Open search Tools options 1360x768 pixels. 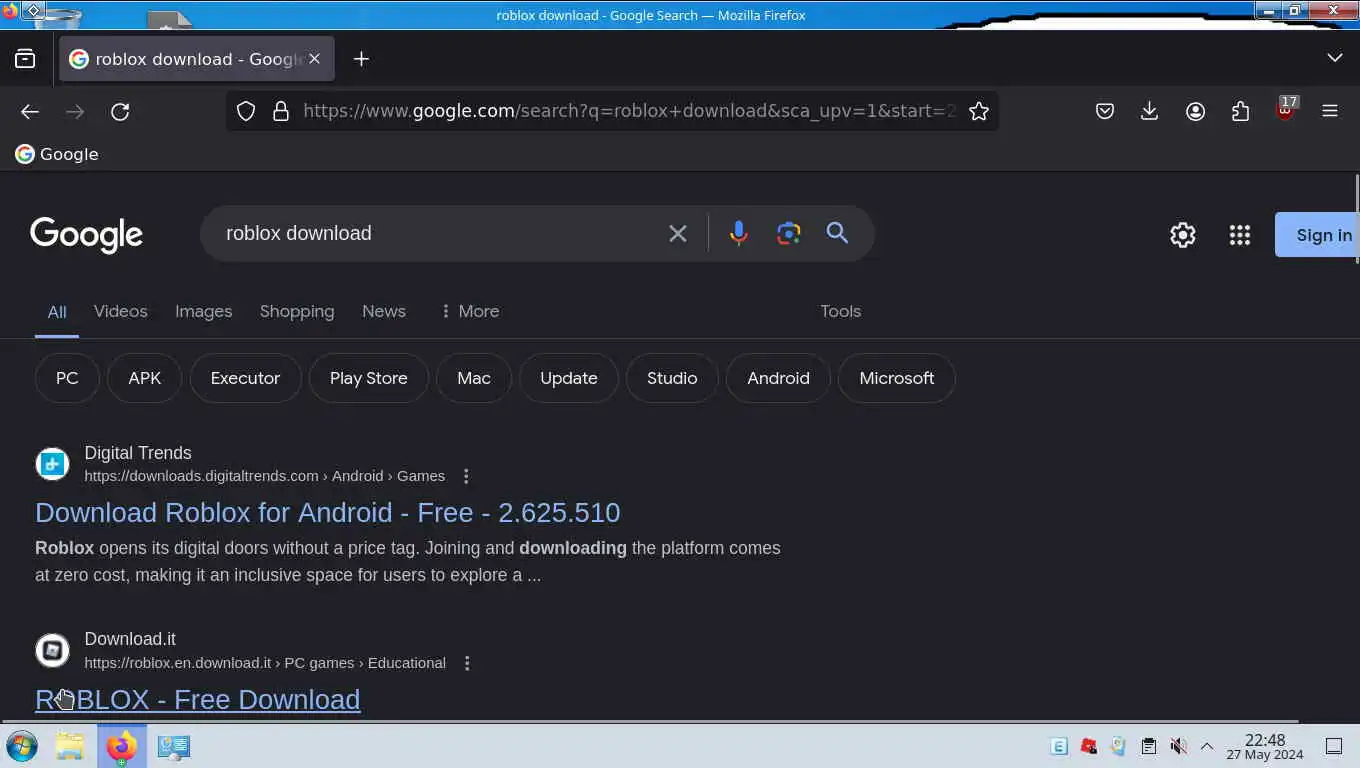point(841,311)
